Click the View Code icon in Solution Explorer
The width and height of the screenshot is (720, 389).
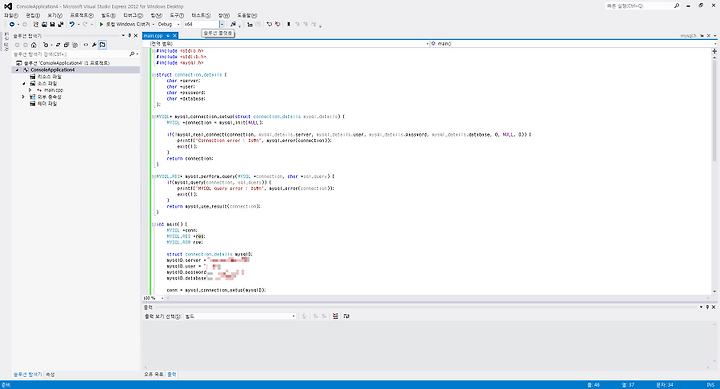[85, 45]
